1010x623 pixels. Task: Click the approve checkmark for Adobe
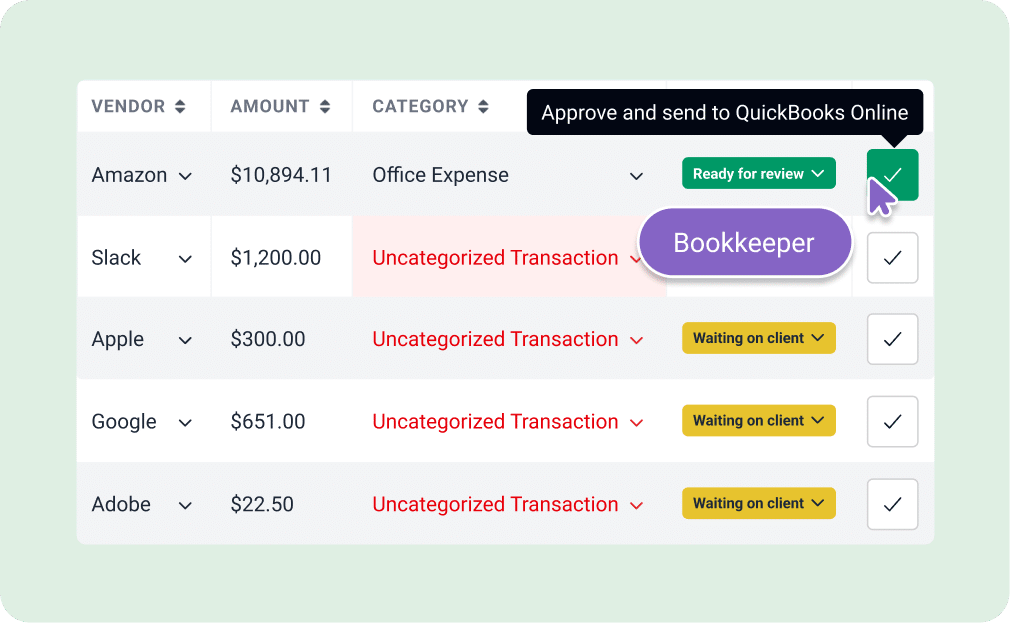pyautogui.click(x=892, y=503)
